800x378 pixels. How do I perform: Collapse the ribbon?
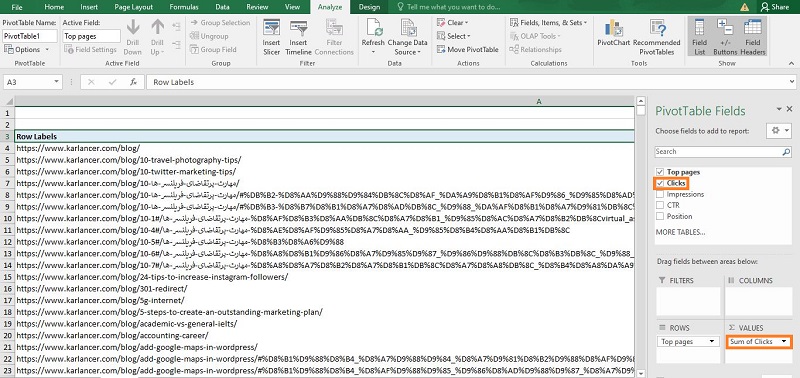[791, 63]
